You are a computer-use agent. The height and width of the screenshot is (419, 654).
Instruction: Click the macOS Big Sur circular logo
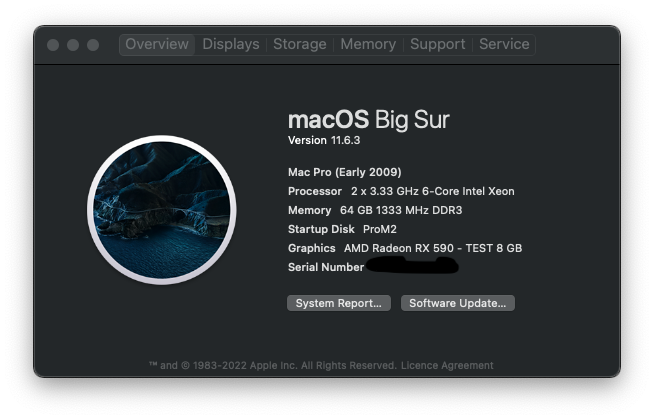pos(160,210)
